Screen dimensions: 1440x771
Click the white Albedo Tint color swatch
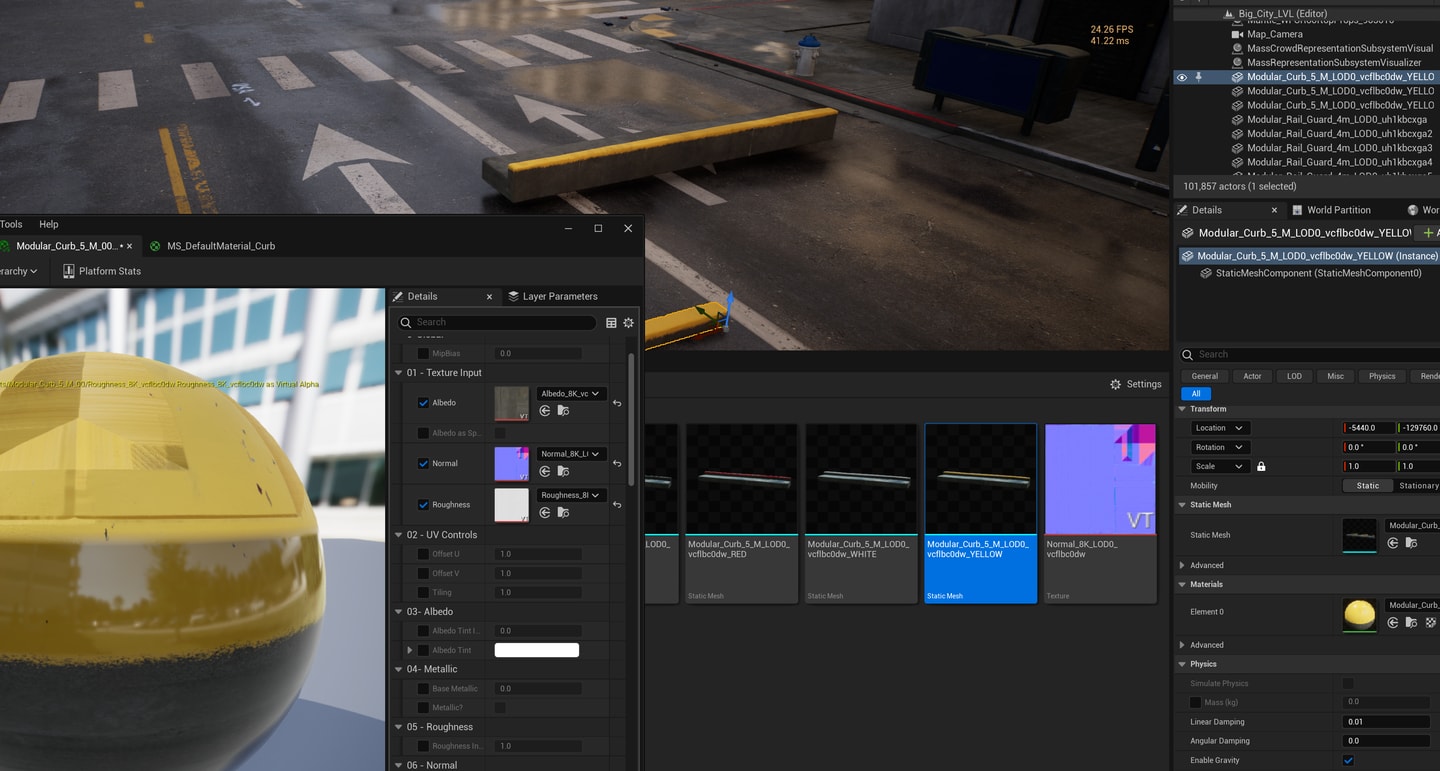click(x=537, y=650)
